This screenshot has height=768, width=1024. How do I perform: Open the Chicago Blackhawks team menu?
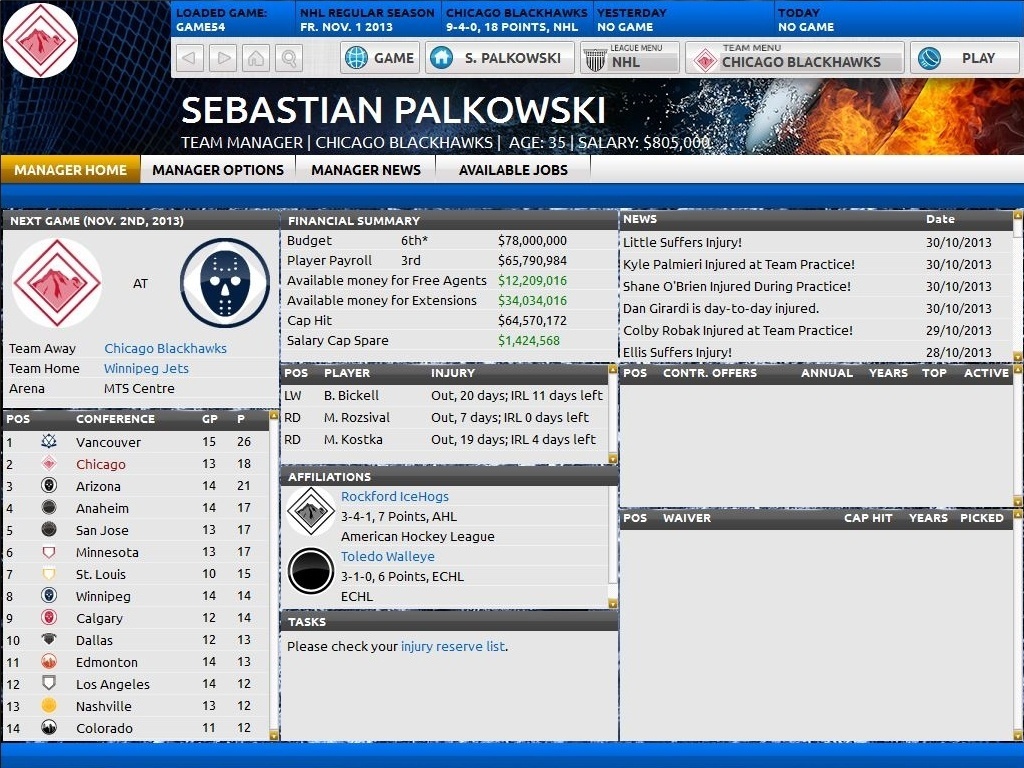pos(795,58)
